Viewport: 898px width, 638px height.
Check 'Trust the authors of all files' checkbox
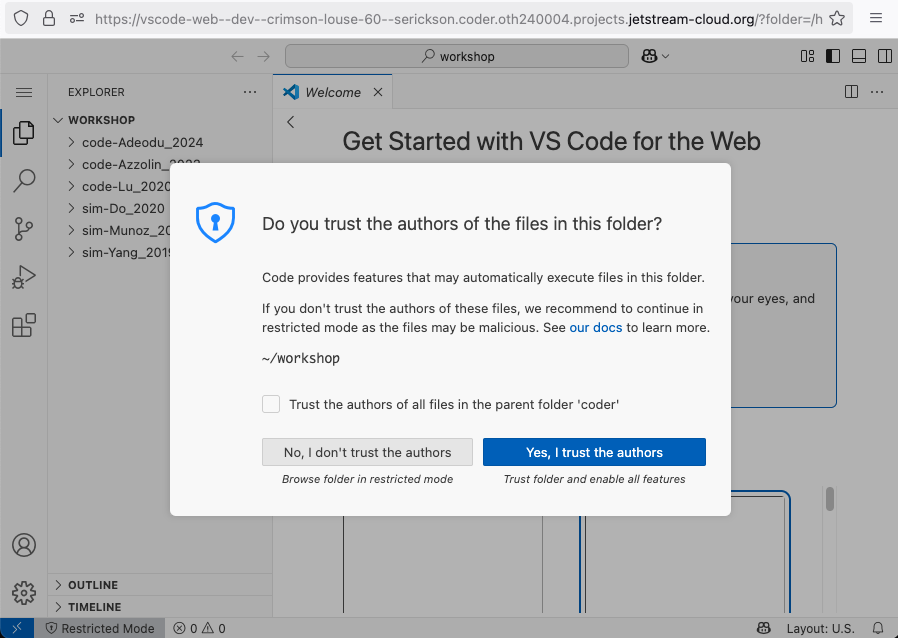point(271,404)
